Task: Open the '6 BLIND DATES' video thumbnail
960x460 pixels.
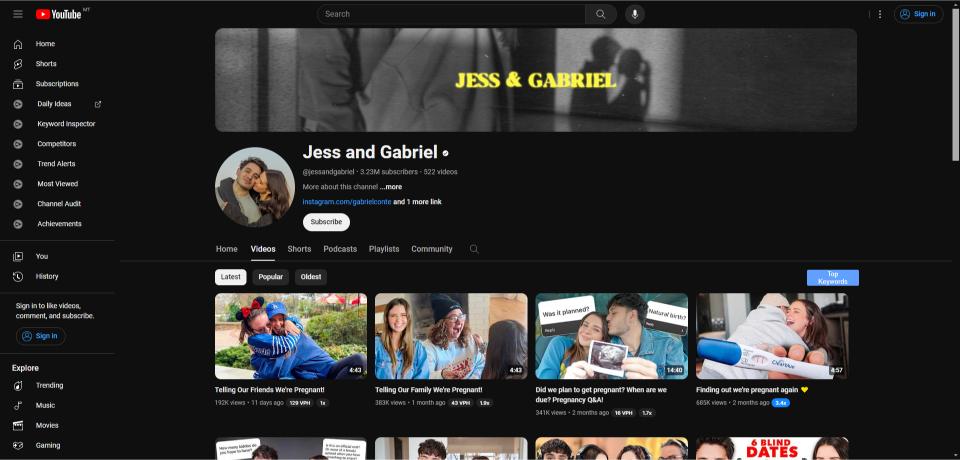Action: point(772,448)
